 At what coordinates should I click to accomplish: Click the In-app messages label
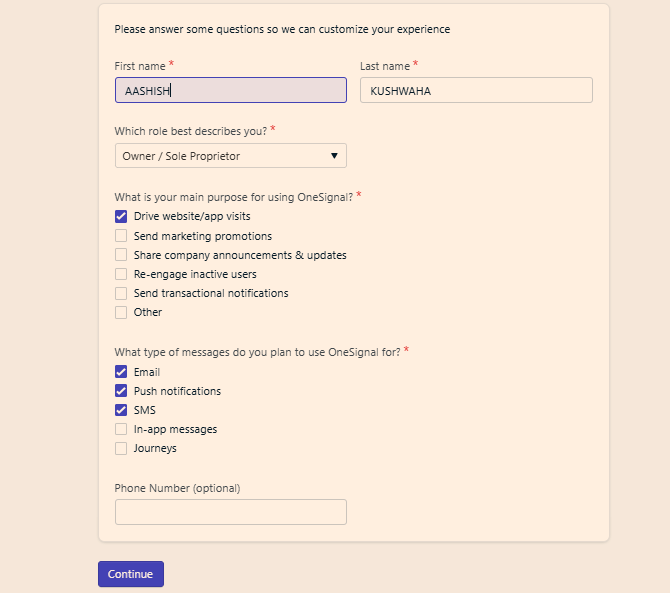click(x=175, y=429)
